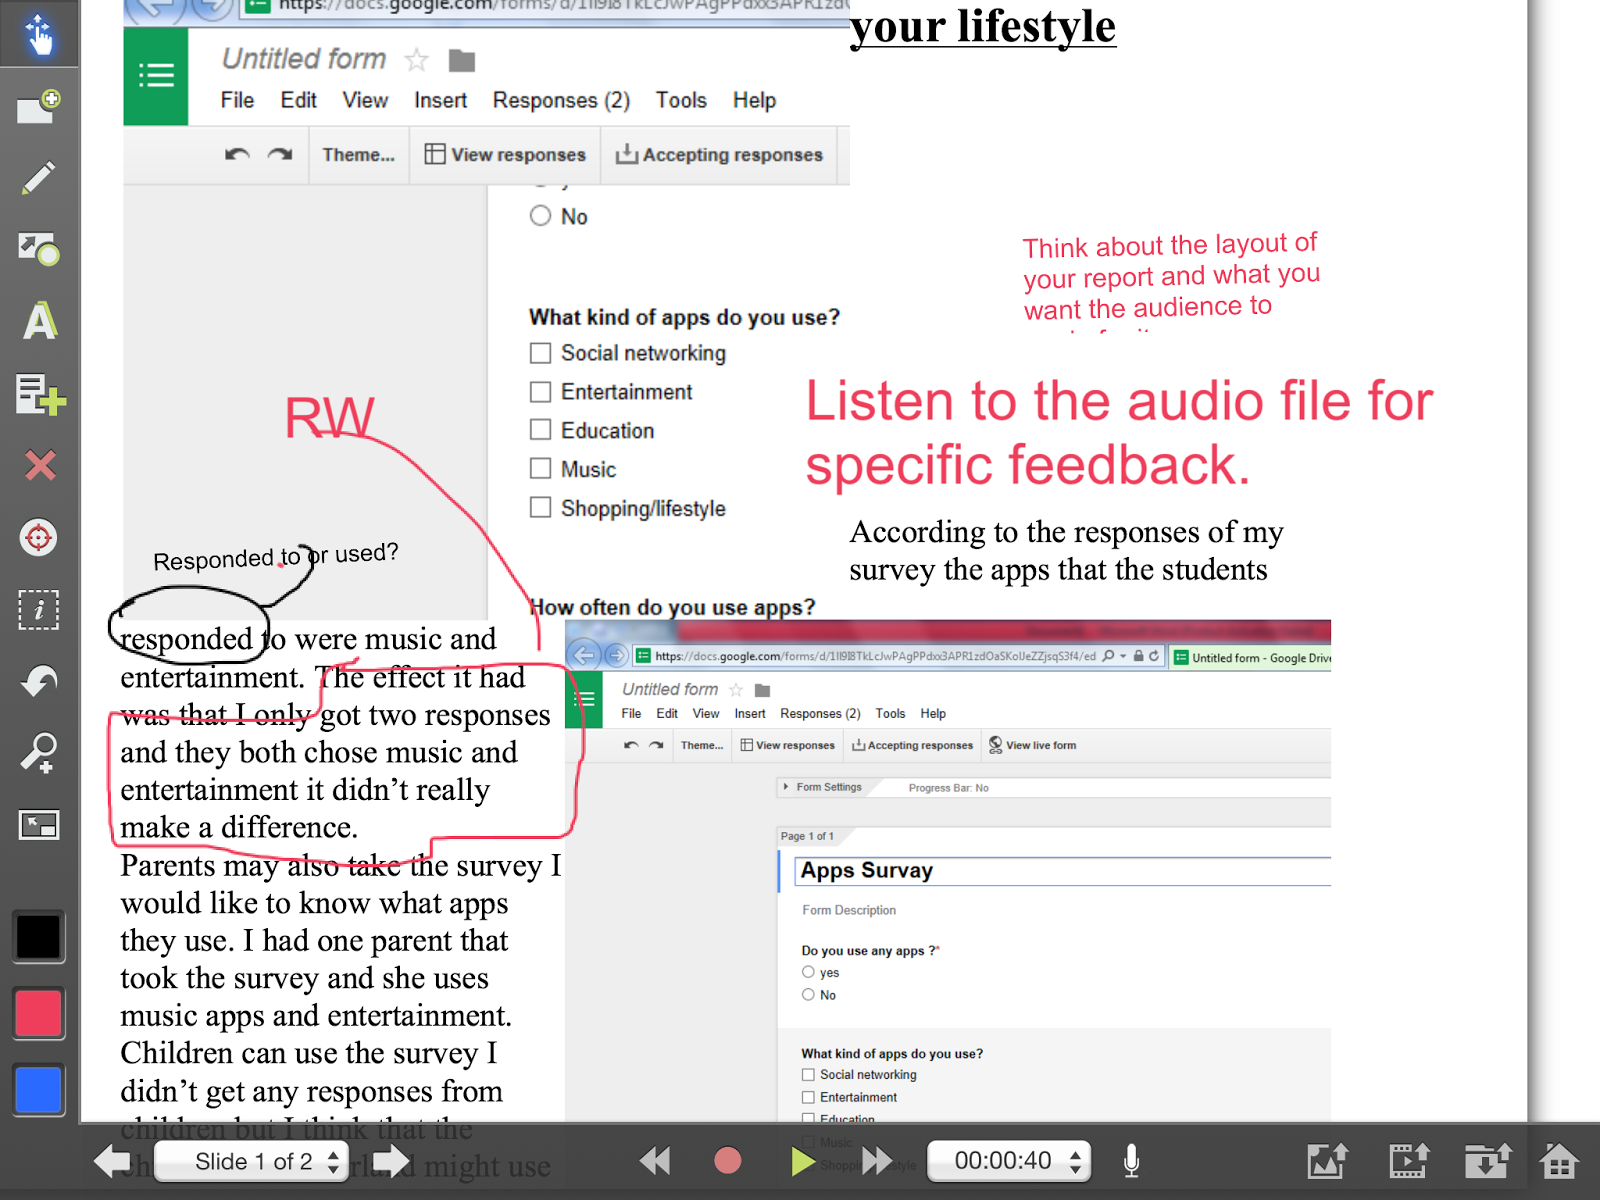Open Tools menu in larger Forms screenshot

click(681, 101)
